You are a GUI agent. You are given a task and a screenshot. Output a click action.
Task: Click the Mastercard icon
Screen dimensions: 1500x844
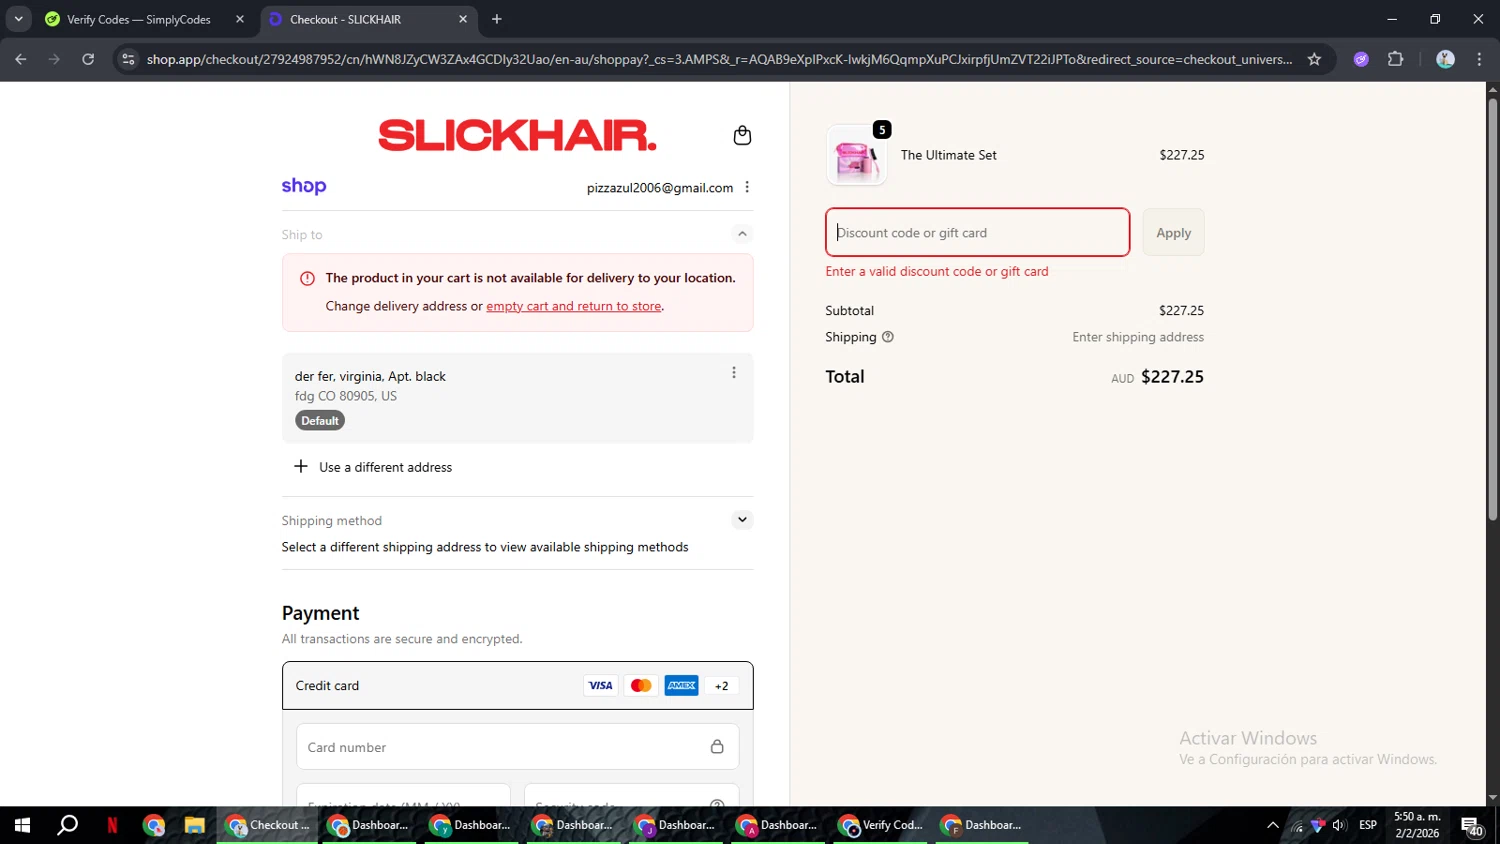point(641,686)
